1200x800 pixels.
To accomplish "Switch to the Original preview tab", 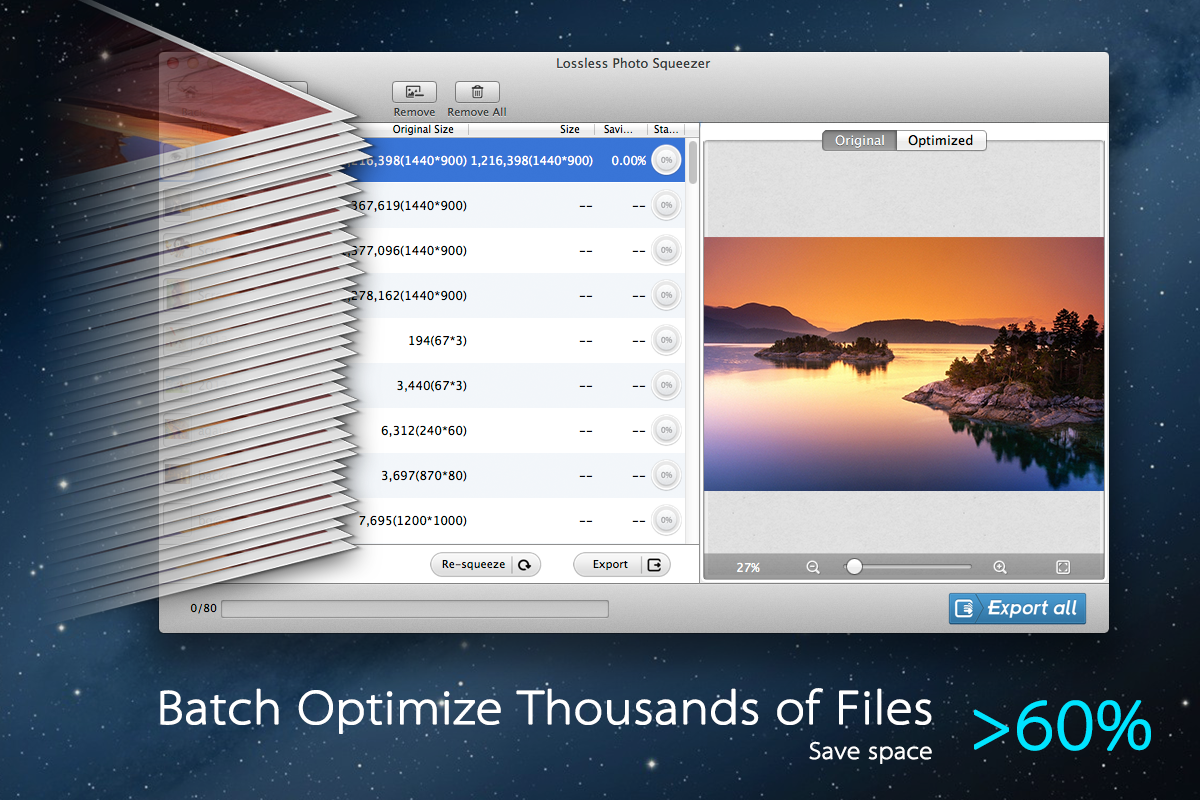I will point(859,141).
